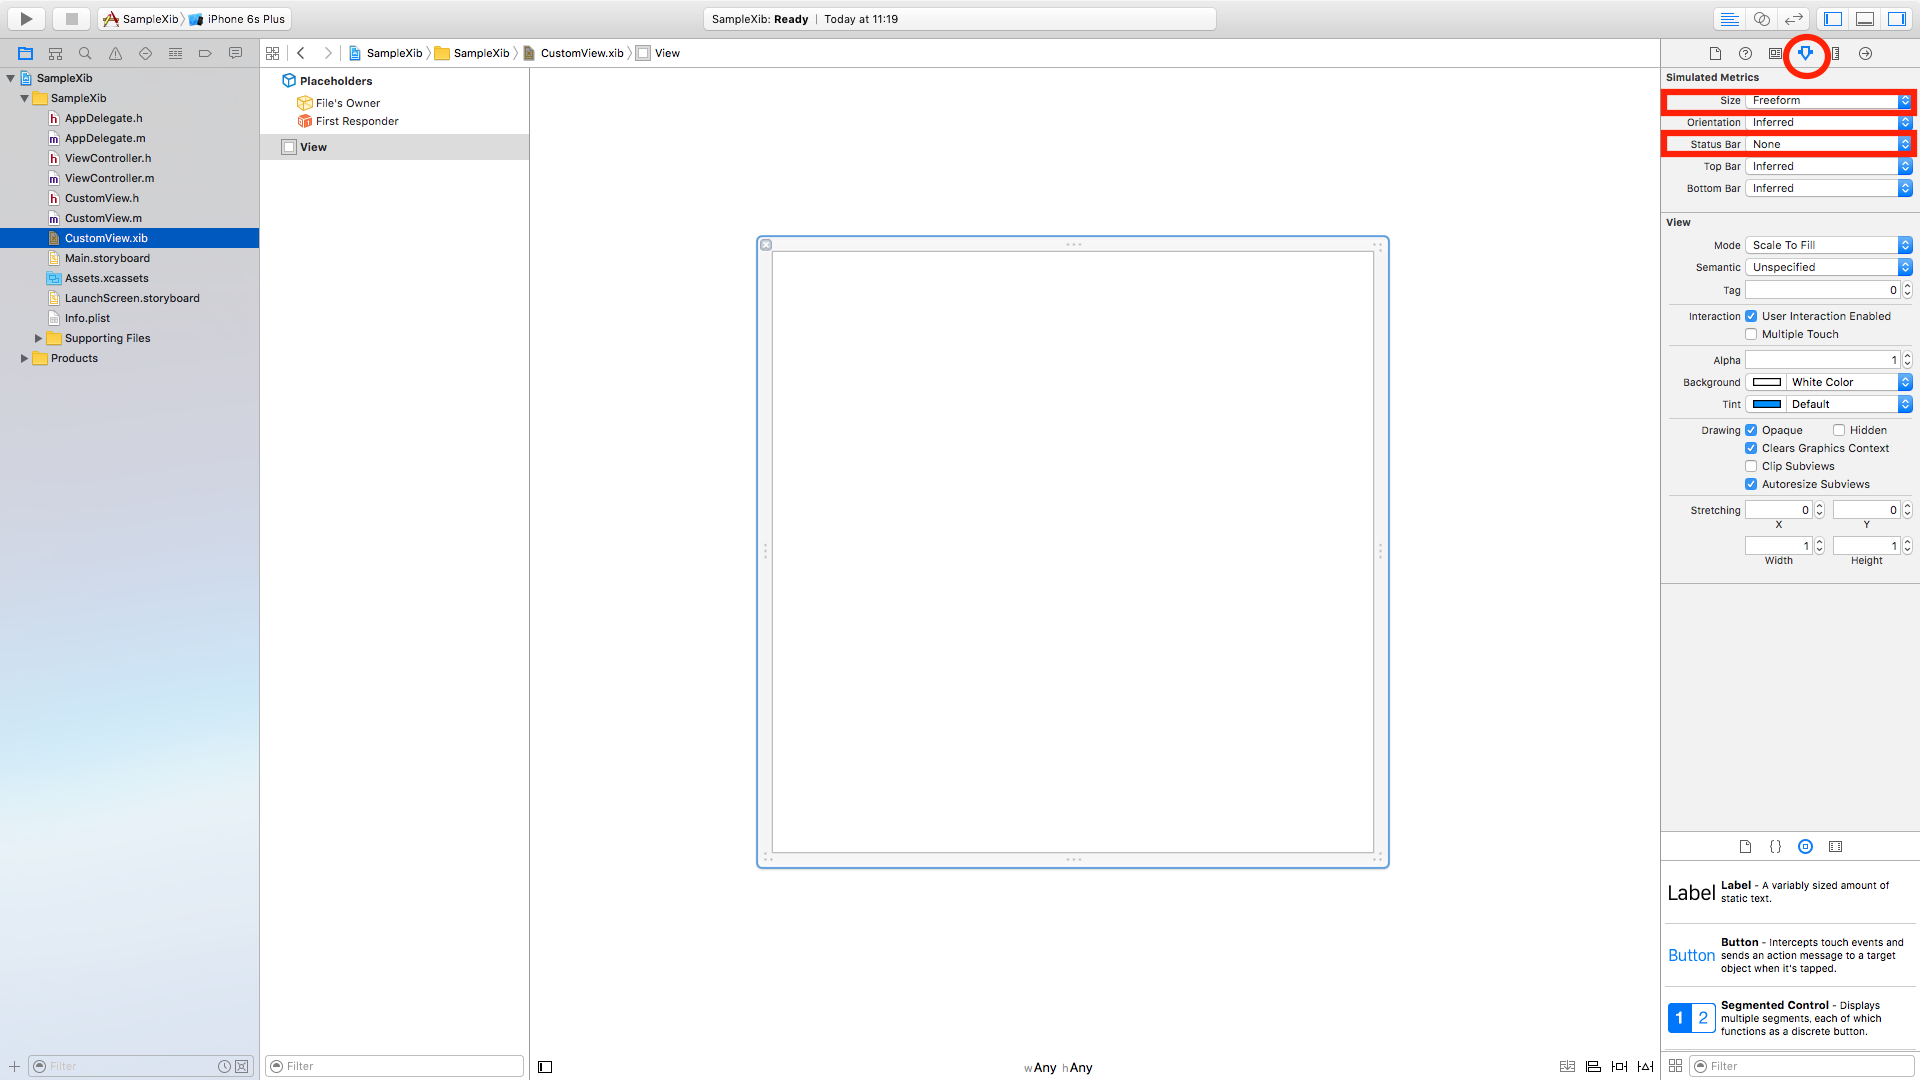Select CustomView.xib in the jump bar

pos(580,53)
